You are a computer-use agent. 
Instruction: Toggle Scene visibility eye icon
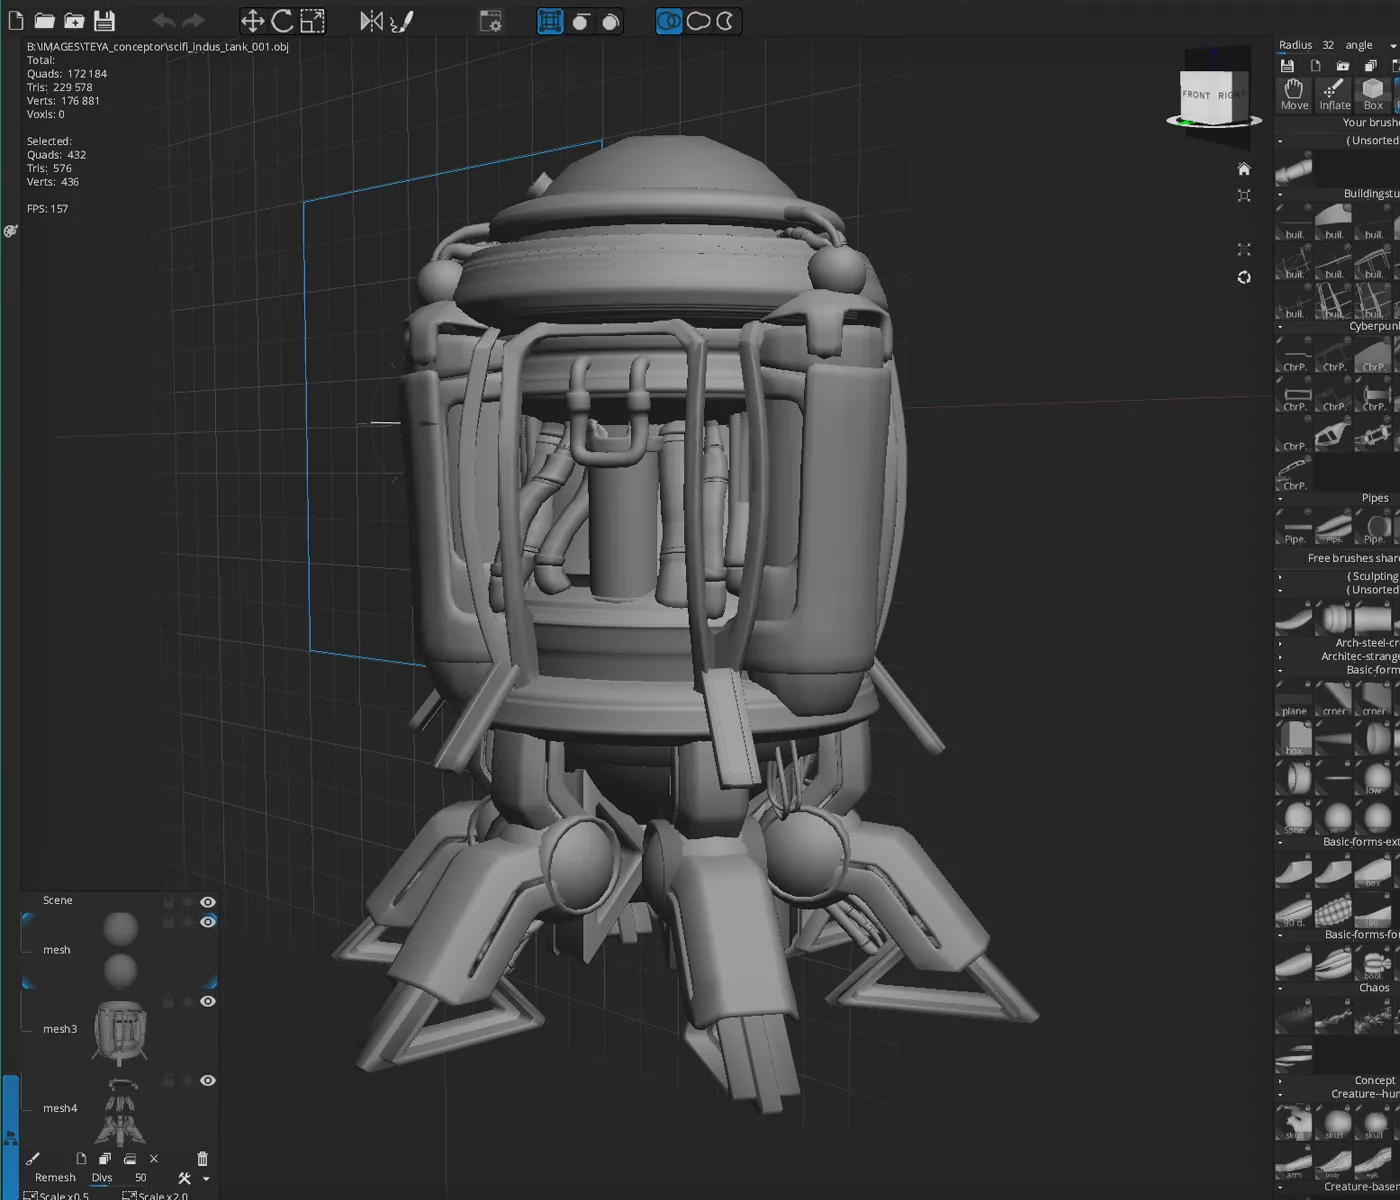point(208,902)
